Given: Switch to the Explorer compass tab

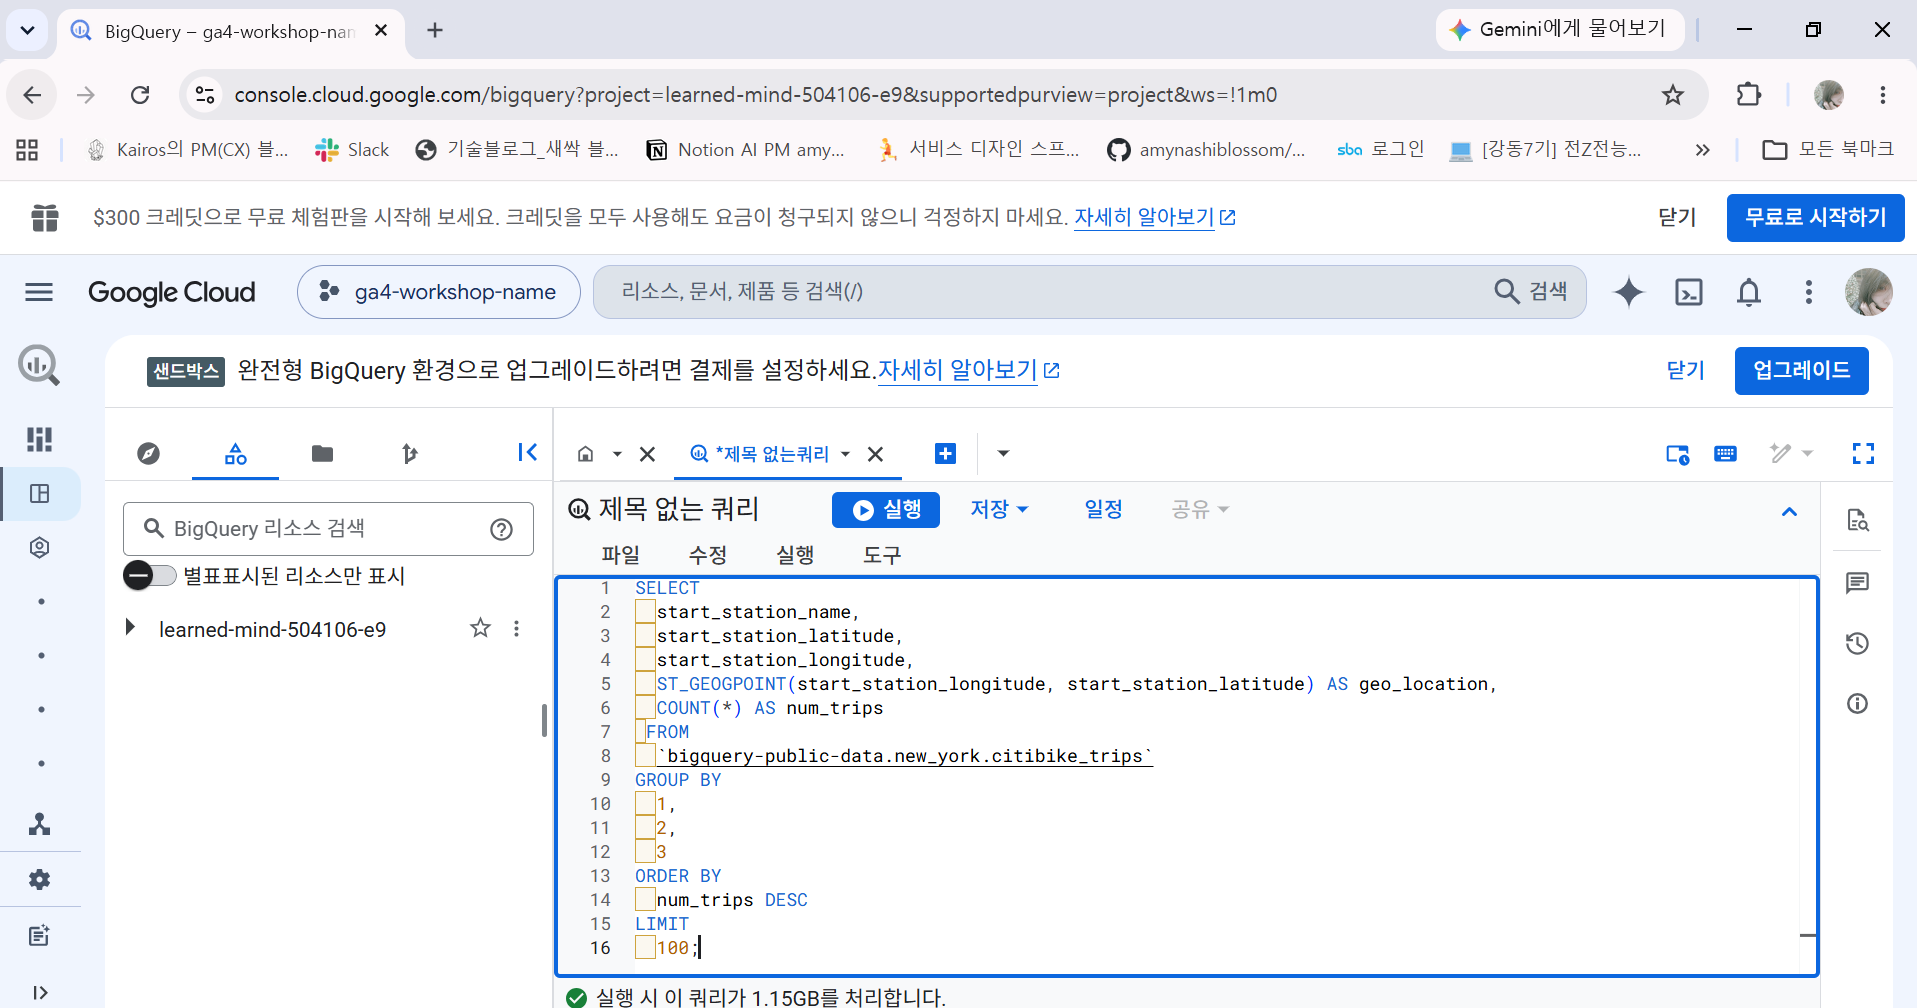Looking at the screenshot, I should point(148,454).
